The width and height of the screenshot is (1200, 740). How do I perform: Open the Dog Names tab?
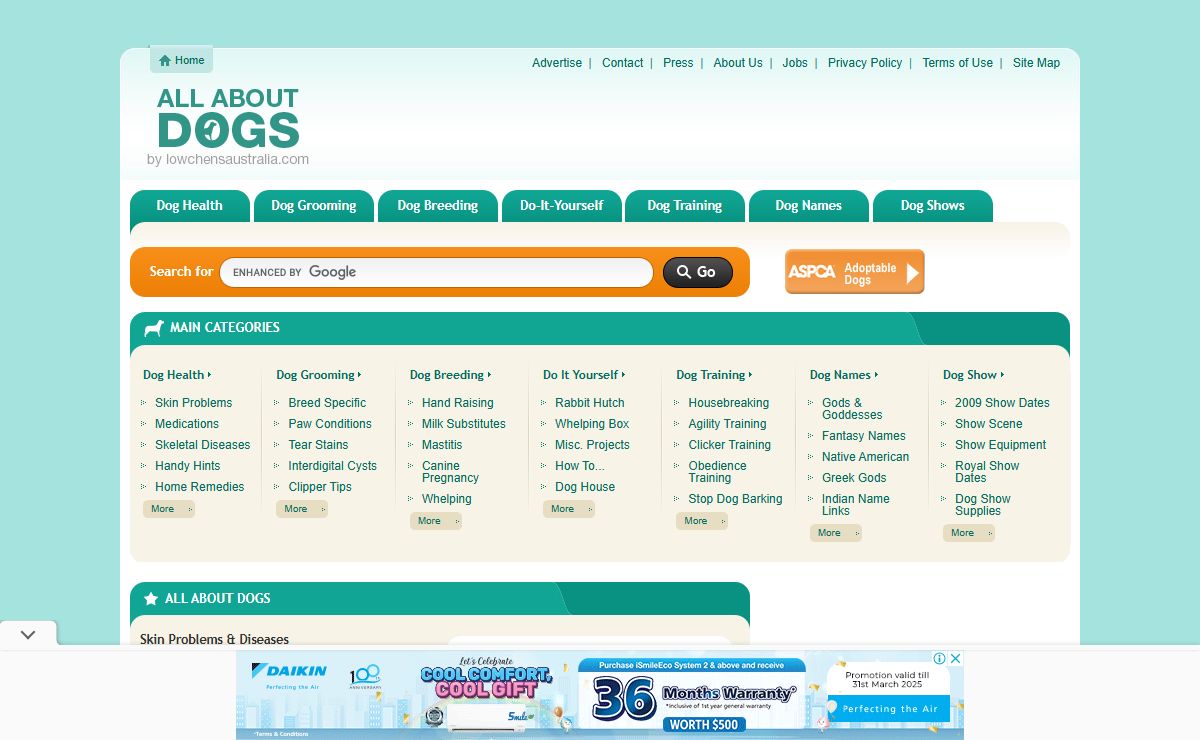coord(809,206)
